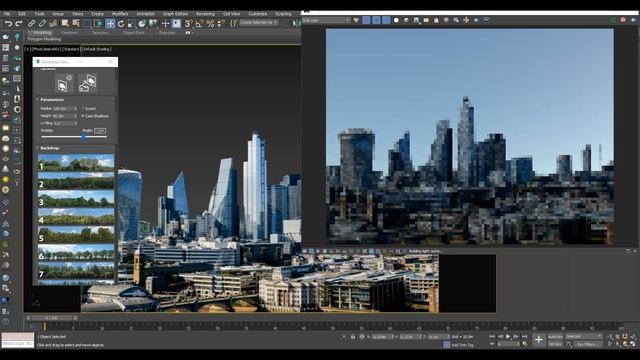The image size is (640, 360).
Task: Open the Rendering menu
Action: (x=205, y=14)
